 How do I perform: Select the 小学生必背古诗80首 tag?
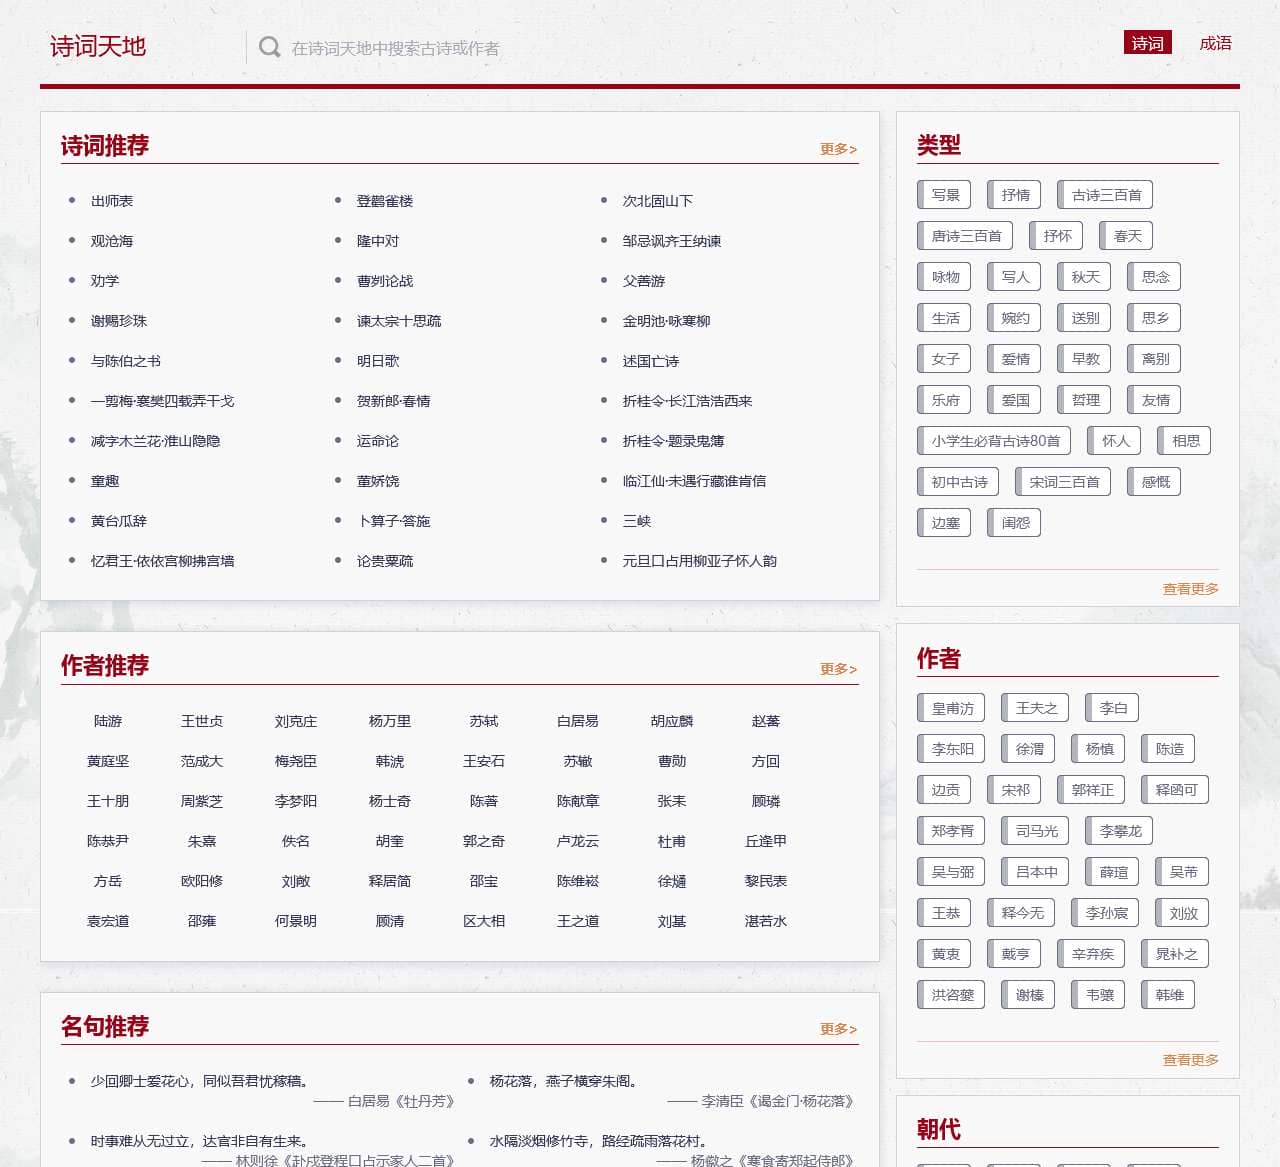click(x=995, y=441)
